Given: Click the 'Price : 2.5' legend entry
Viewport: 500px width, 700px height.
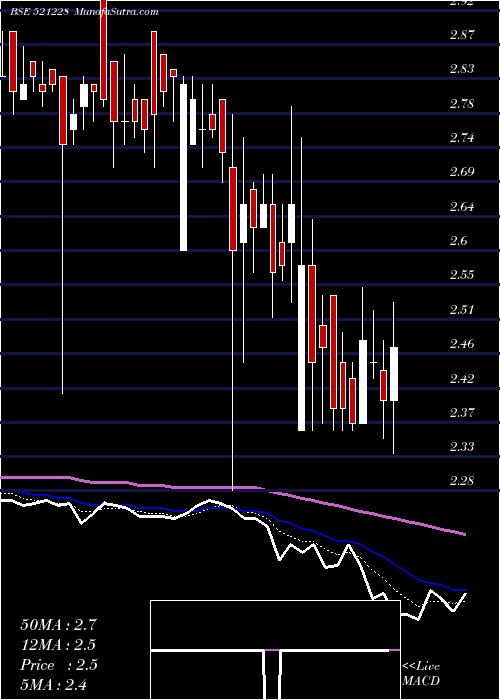Looking at the screenshot, I should tap(58, 665).
